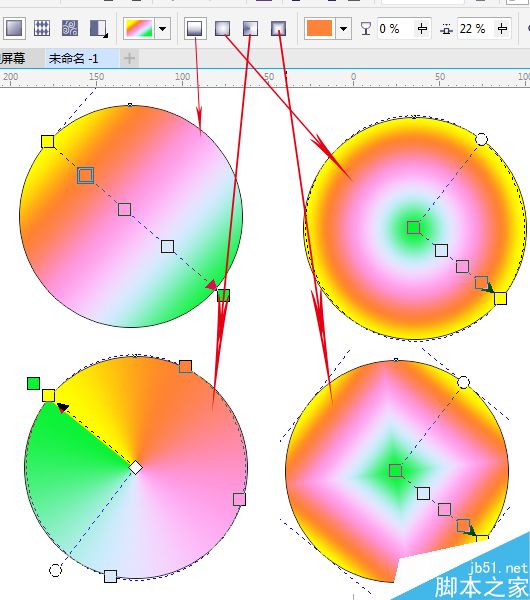Click the node position icon
Viewport: 530px width, 600px height.
tap(447, 29)
